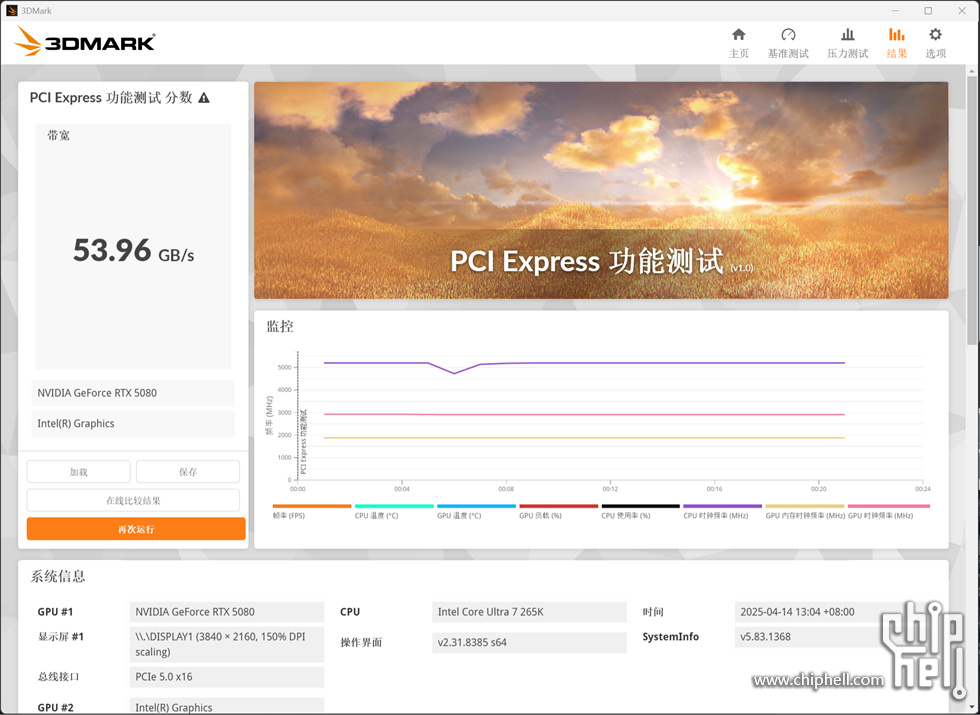Toggle the 帧率 (FPS) orange legend swatch
The width and height of the screenshot is (980, 715).
coord(312,506)
